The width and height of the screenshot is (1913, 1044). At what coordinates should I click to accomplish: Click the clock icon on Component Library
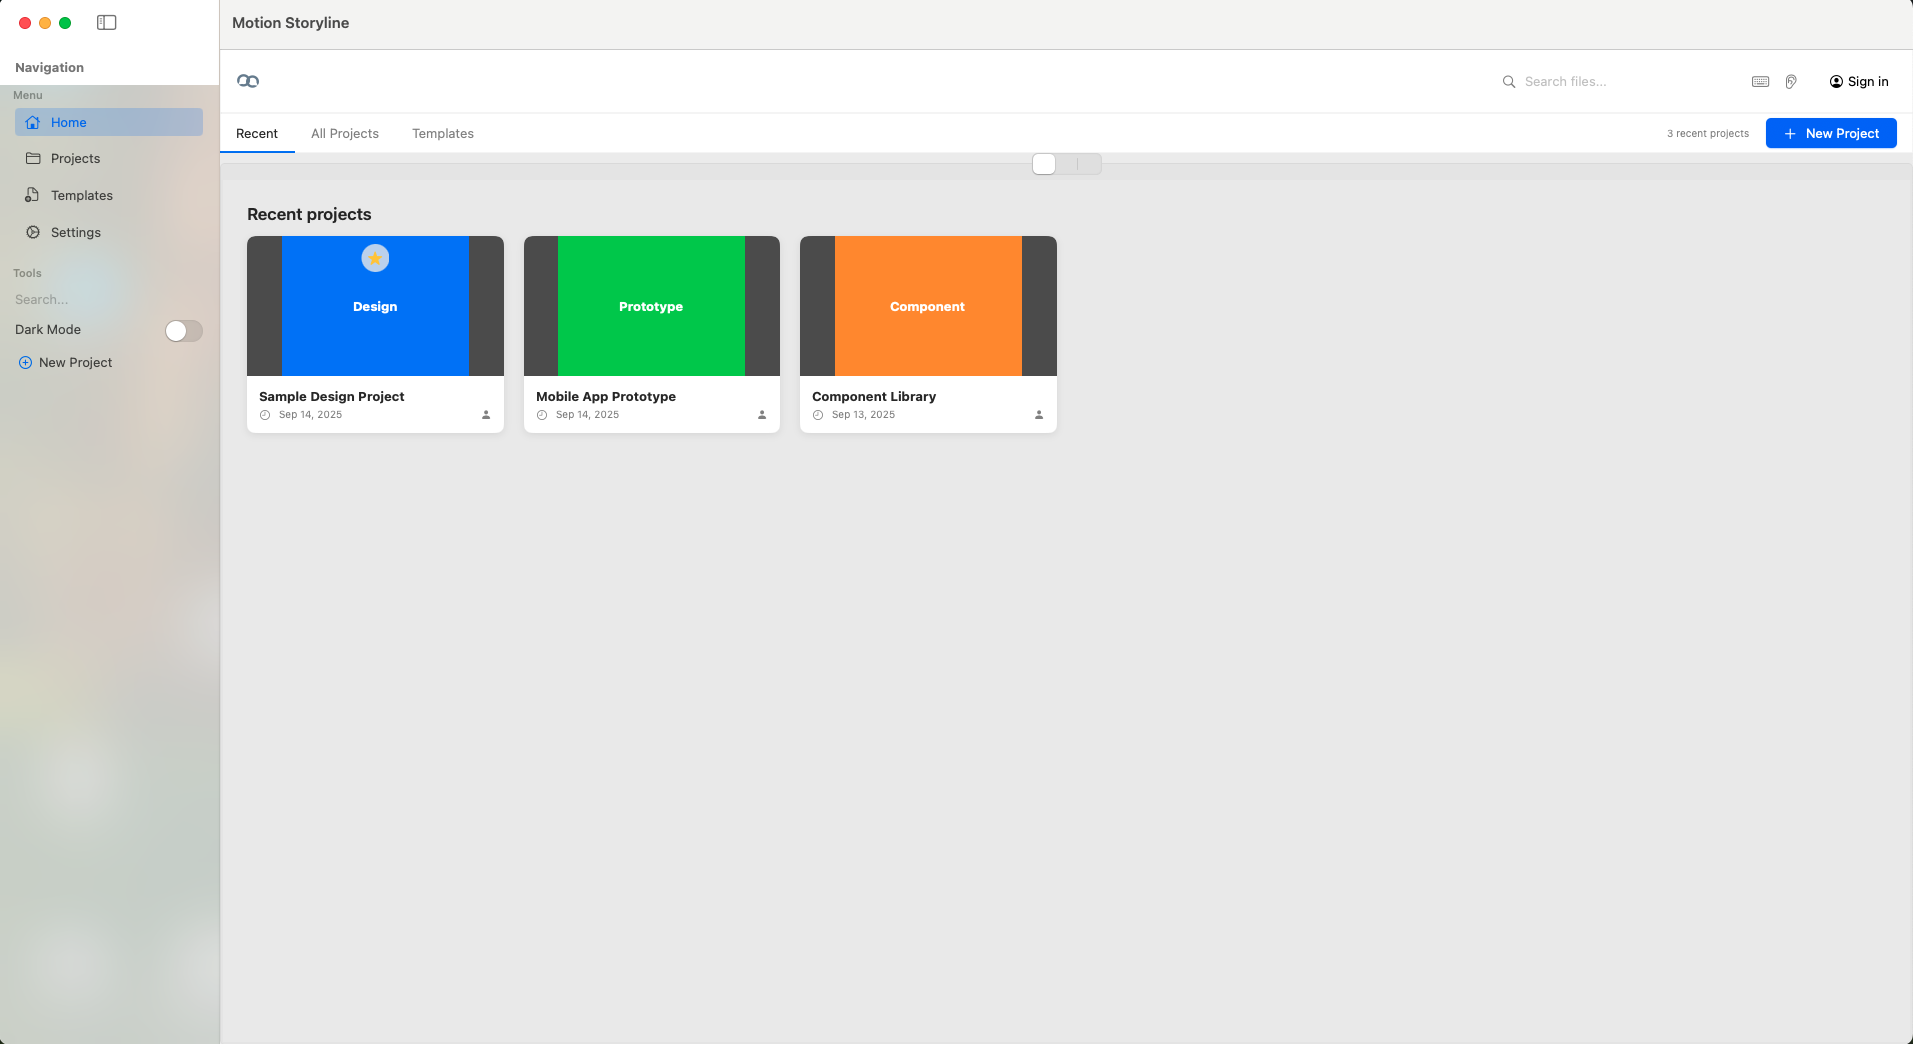(818, 415)
